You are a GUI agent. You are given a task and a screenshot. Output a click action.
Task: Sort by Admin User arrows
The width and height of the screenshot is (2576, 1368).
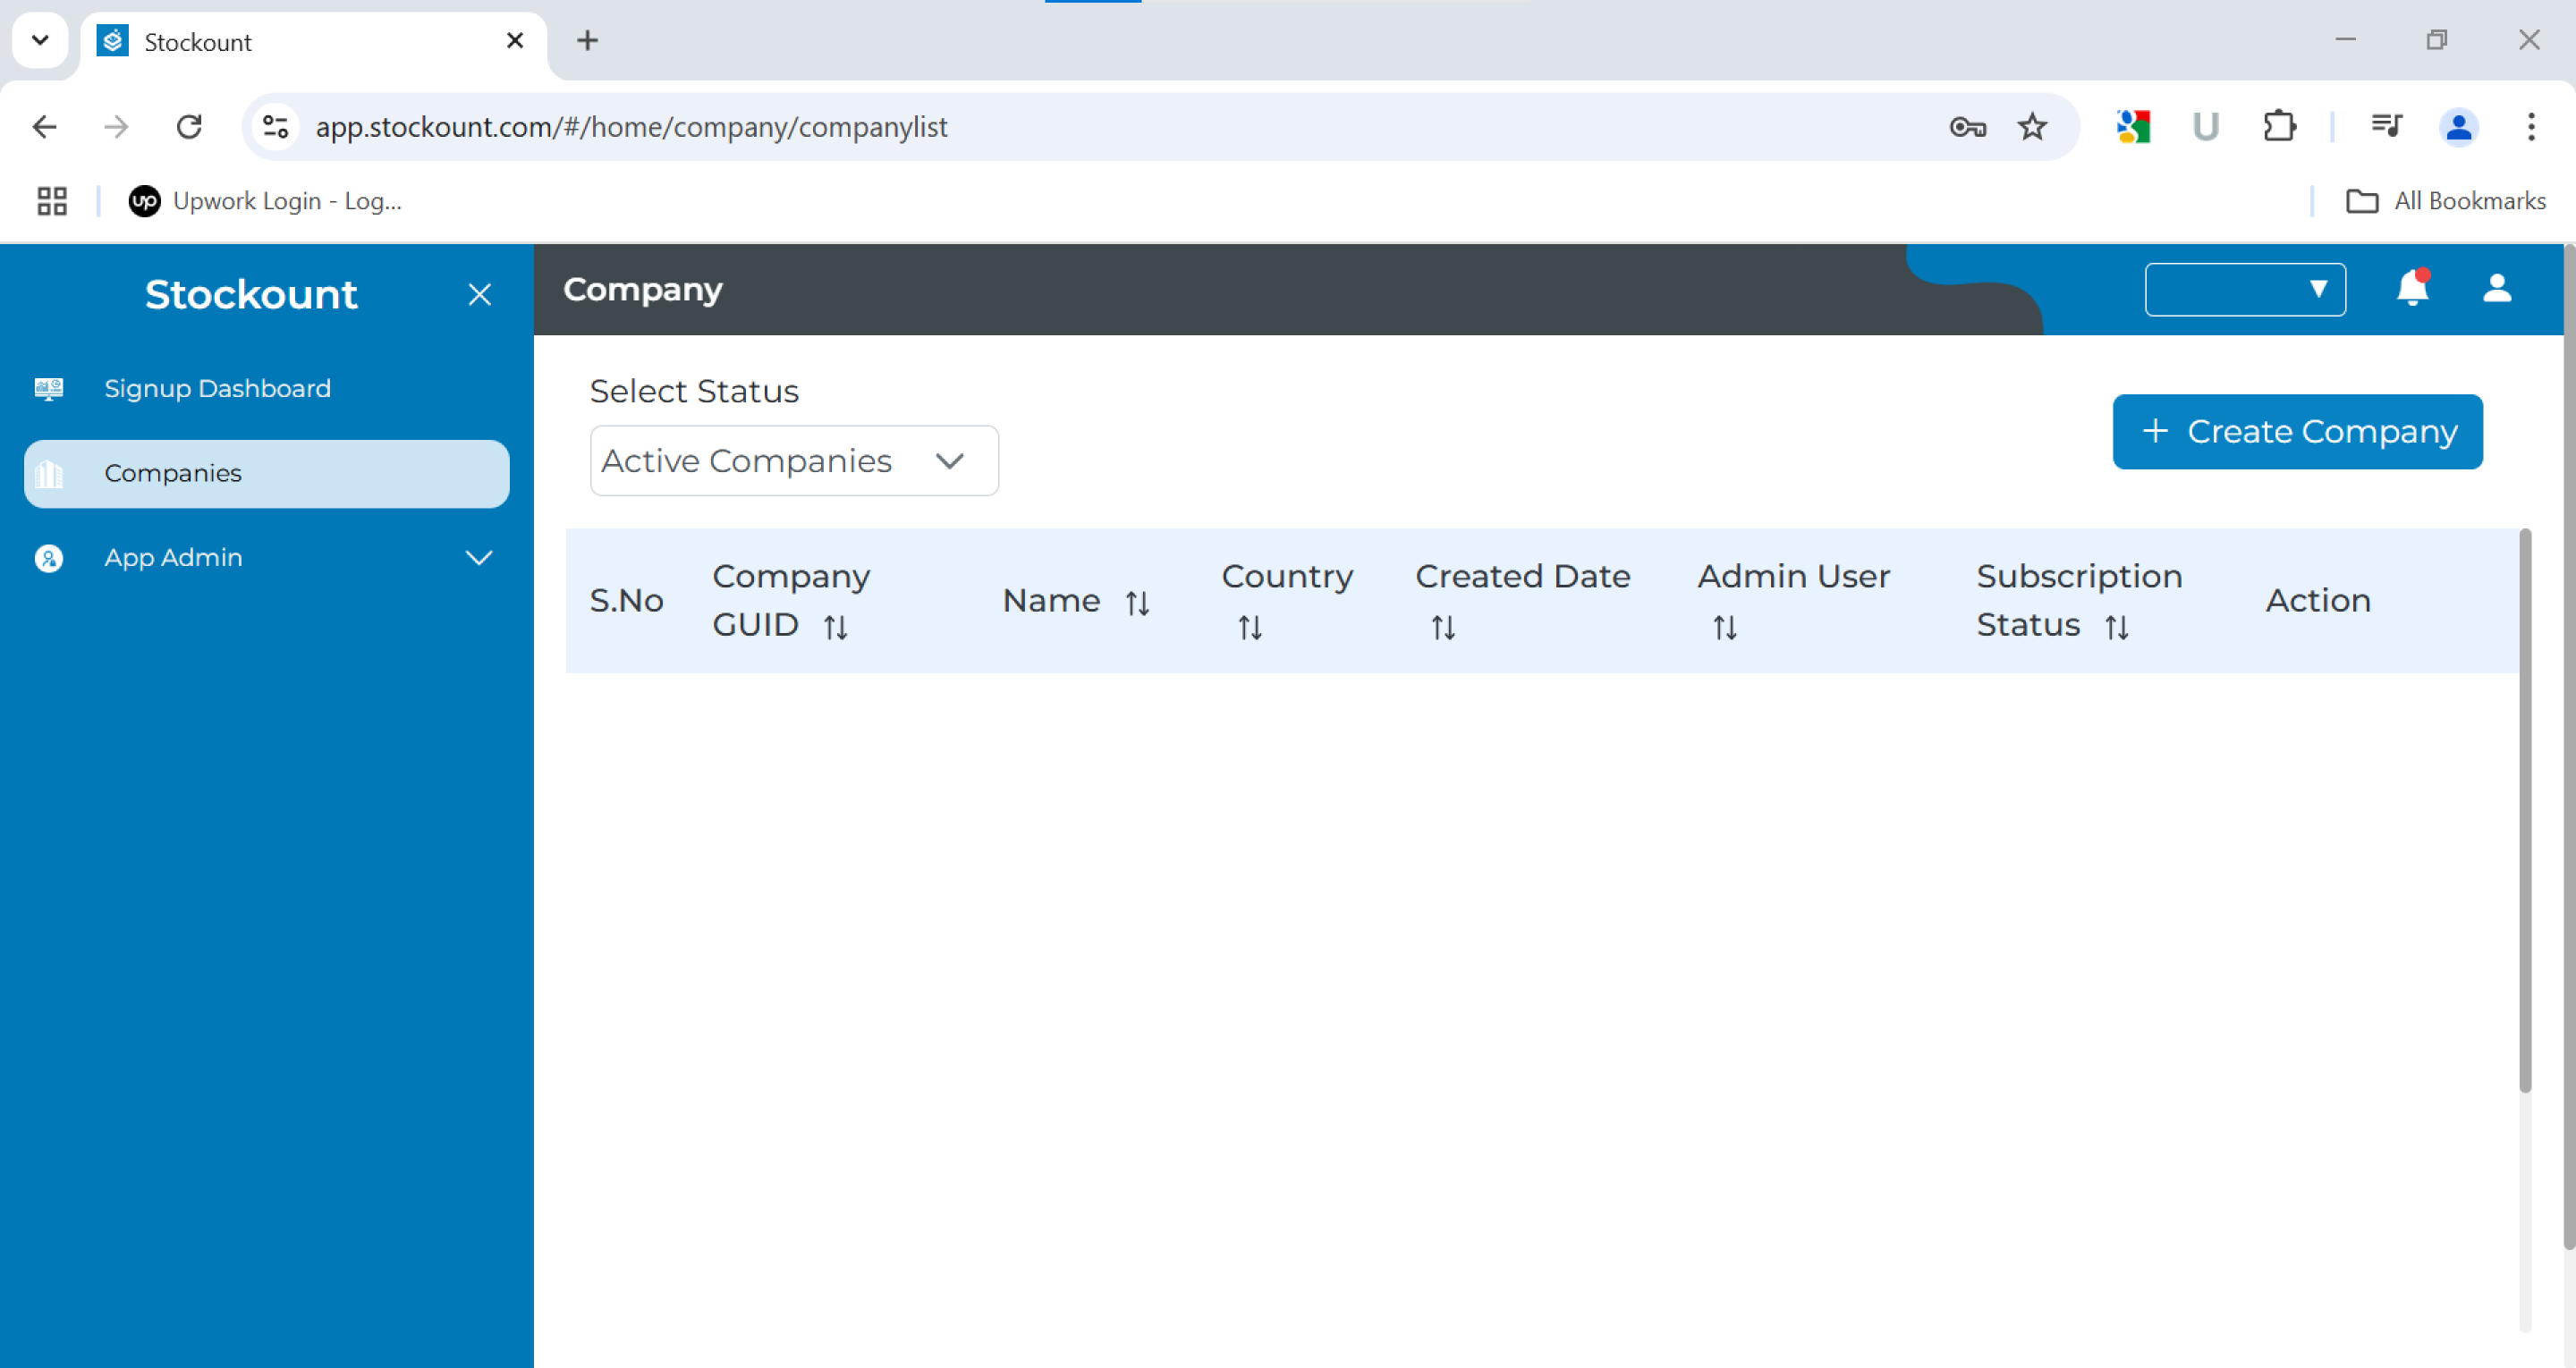tap(1724, 628)
